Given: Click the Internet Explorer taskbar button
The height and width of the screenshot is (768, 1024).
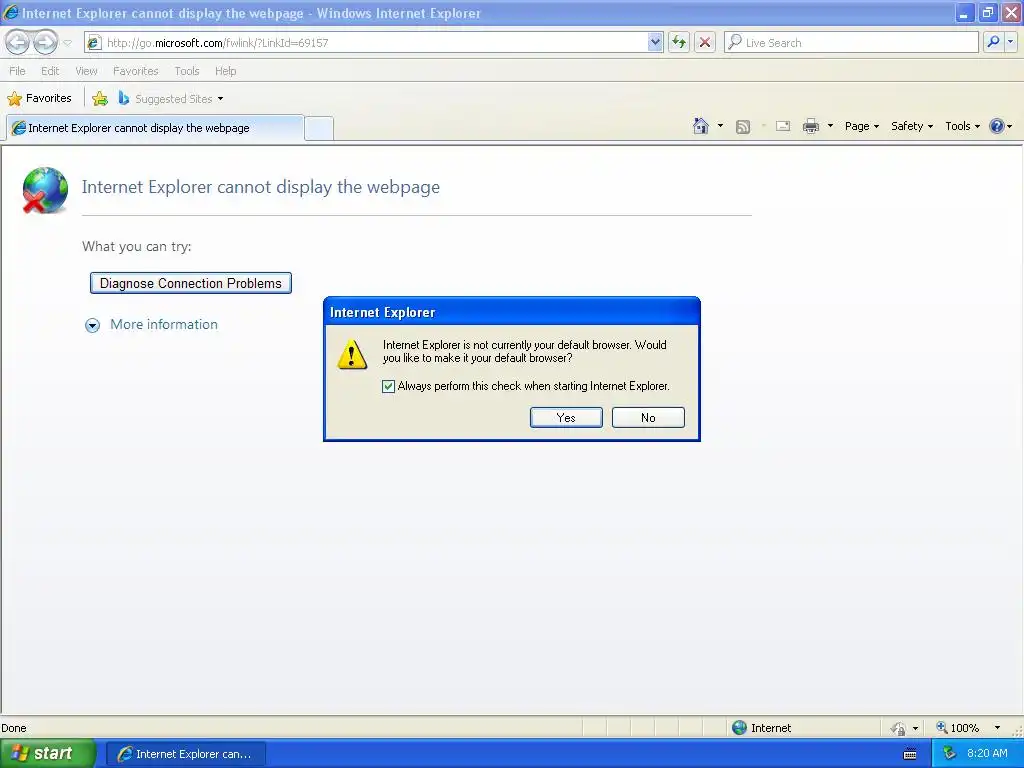Looking at the screenshot, I should (x=185, y=754).
